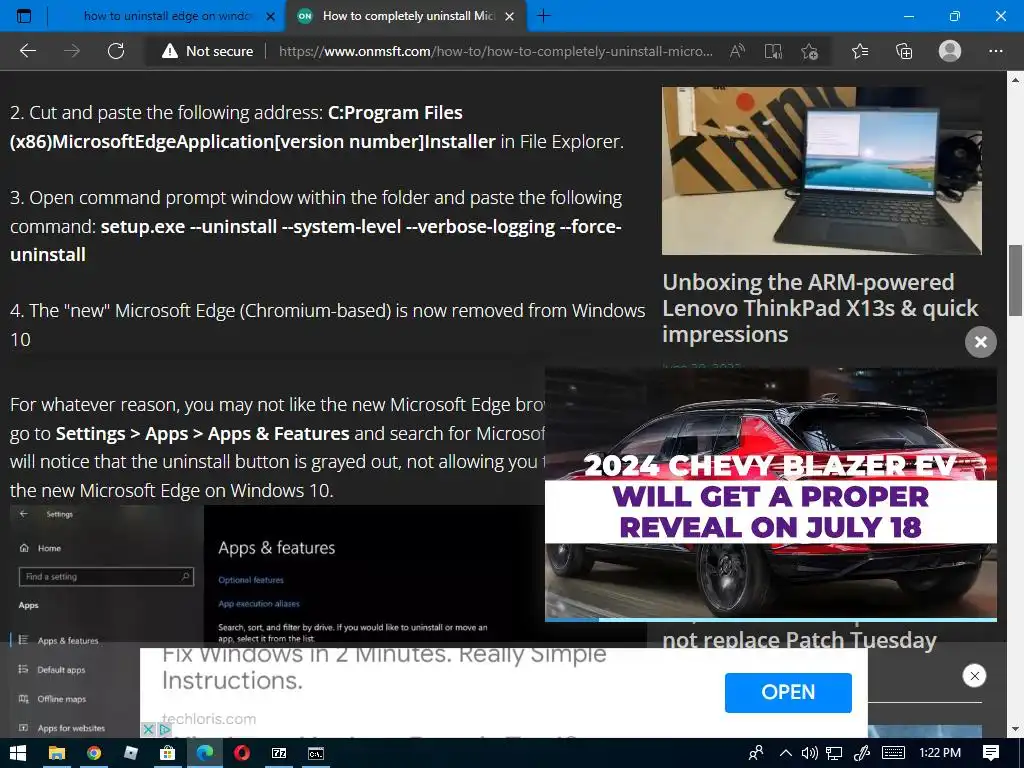The height and width of the screenshot is (768, 1024).
Task: Play the Chevy Blazer EV video
Action: pyautogui.click(x=771, y=493)
